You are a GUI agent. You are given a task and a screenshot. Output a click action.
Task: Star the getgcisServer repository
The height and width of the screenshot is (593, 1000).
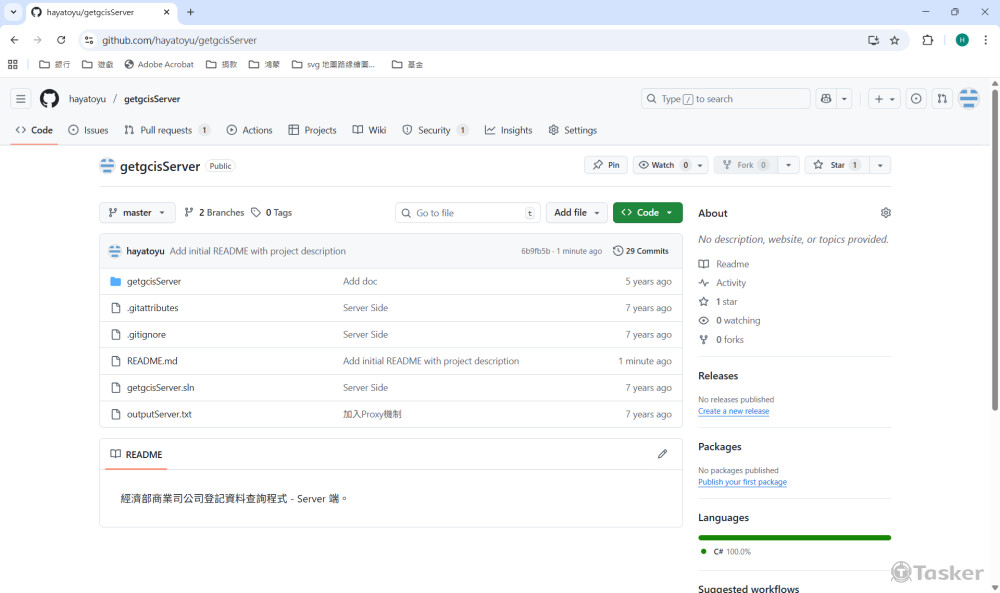(832, 165)
